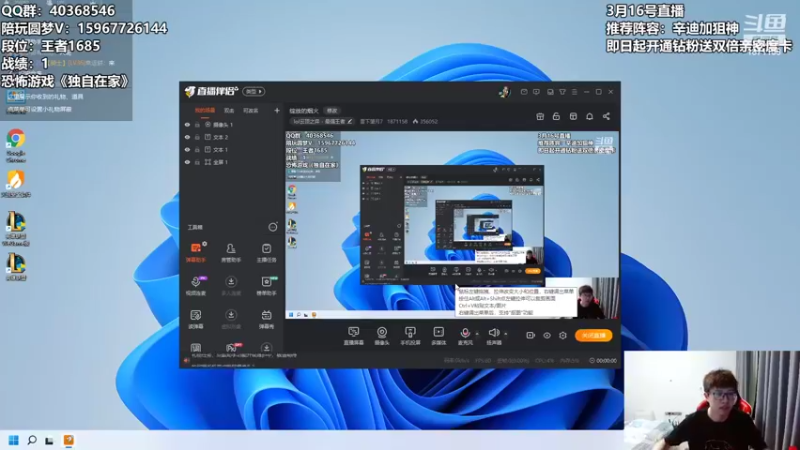Hide the 全屏 1 layer
800x450 pixels.
pyautogui.click(x=187, y=162)
